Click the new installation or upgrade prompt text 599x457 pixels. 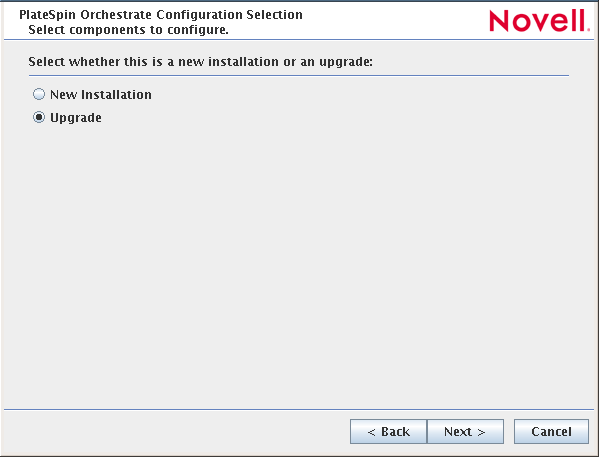[201, 62]
